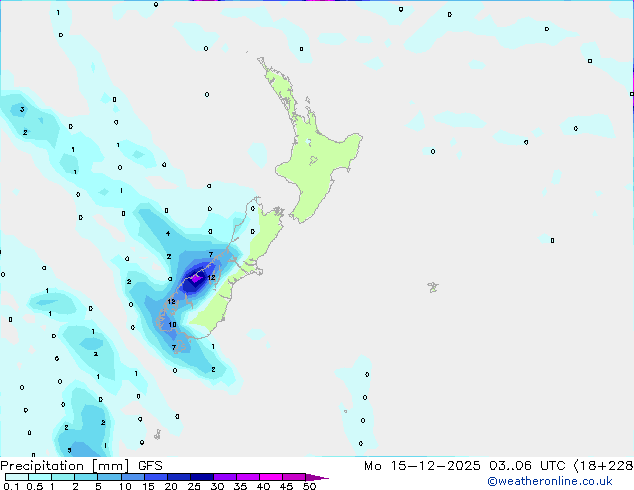Click the '4' precipitation value west of South Island
The image size is (634, 490).
[x=168, y=233]
